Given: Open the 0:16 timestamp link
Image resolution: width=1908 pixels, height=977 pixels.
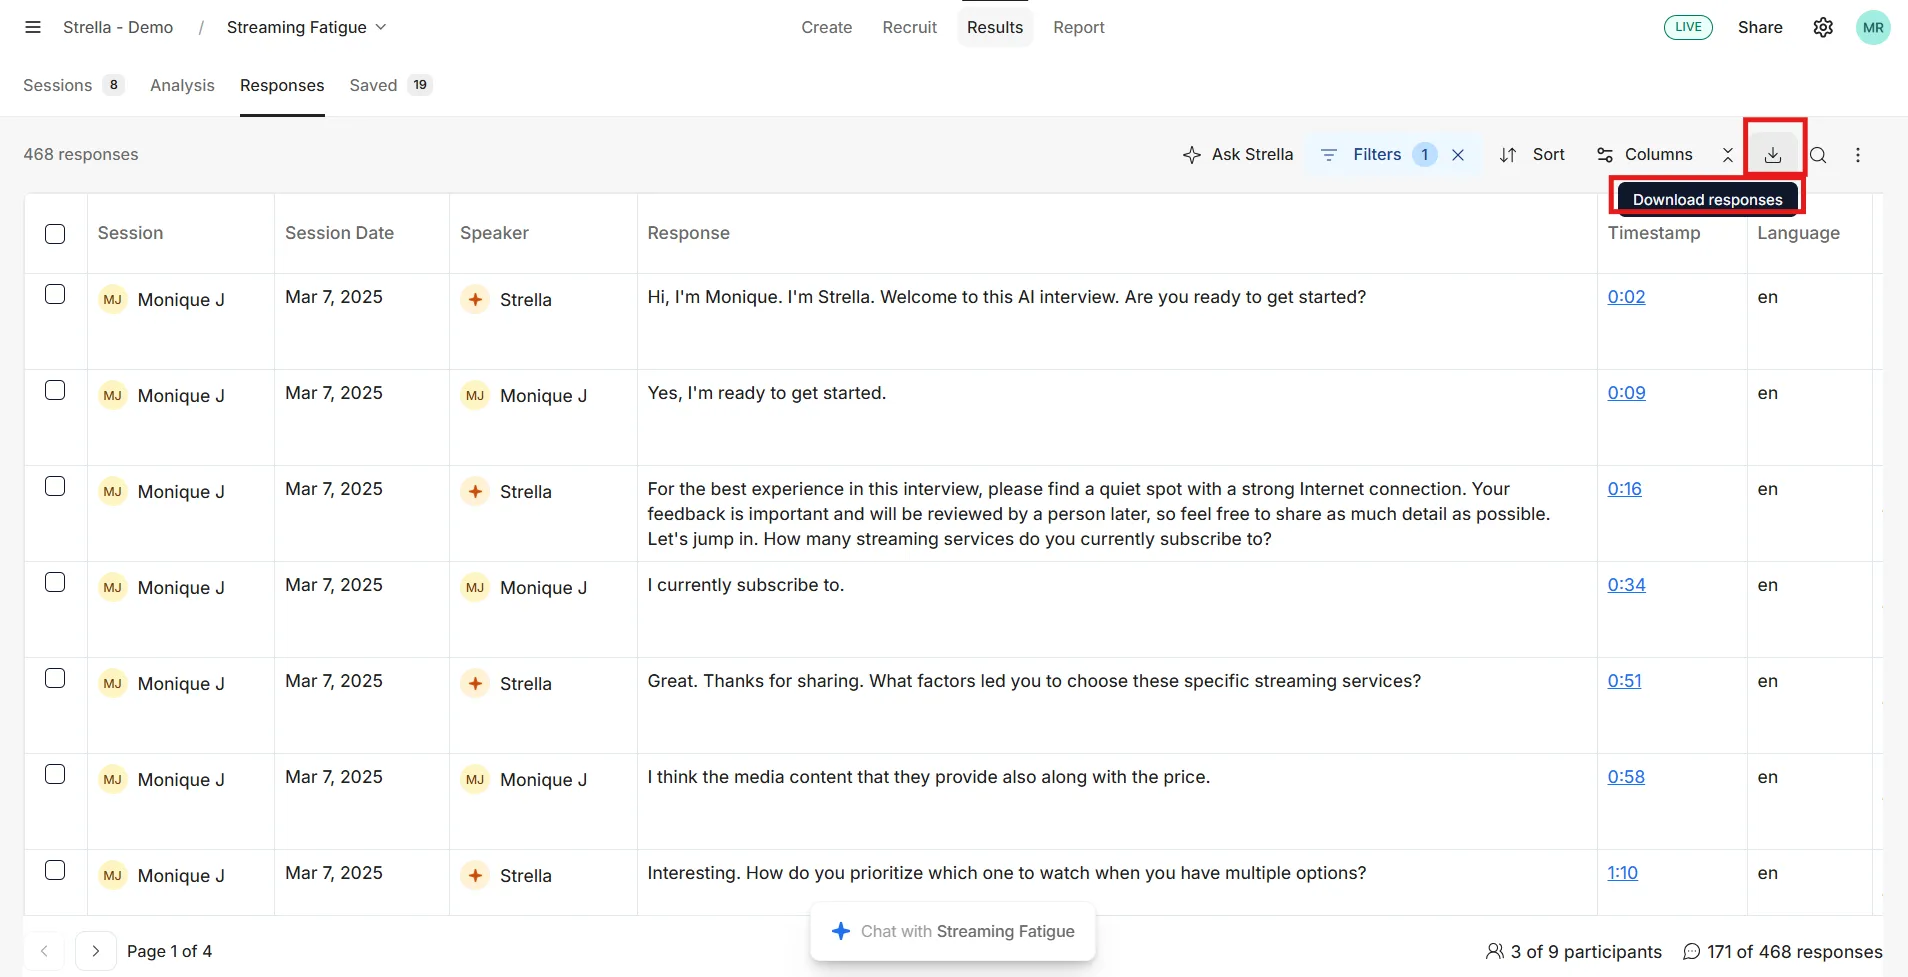Looking at the screenshot, I should [1624, 489].
